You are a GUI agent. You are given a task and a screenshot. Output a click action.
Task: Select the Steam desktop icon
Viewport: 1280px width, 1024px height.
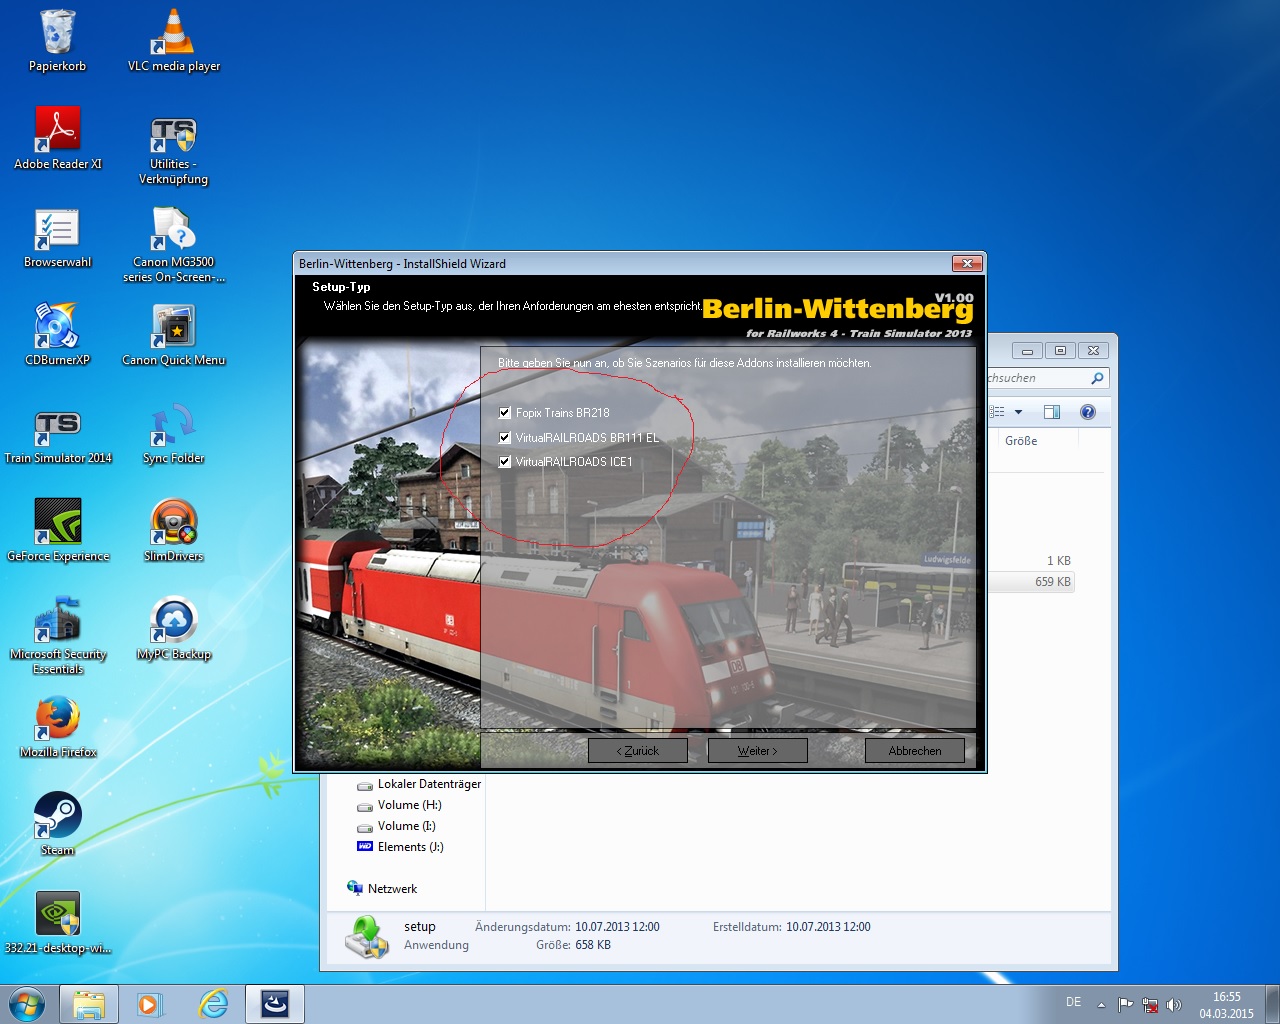click(x=57, y=825)
